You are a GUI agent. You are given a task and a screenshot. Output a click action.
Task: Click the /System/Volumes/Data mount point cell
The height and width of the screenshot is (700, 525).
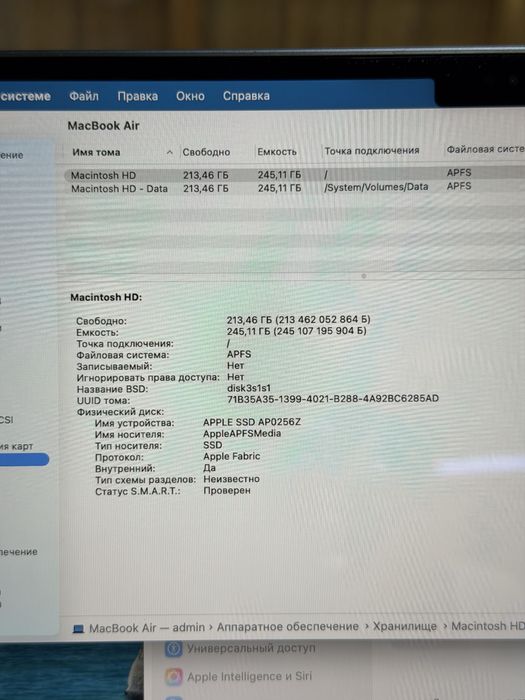(x=376, y=187)
